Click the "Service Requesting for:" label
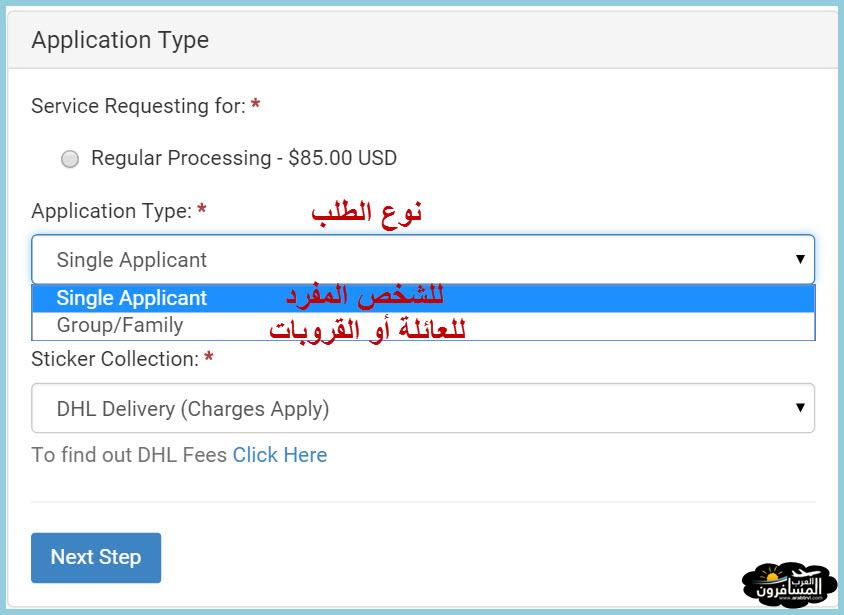Screen dimensions: 844x615 [x=138, y=106]
